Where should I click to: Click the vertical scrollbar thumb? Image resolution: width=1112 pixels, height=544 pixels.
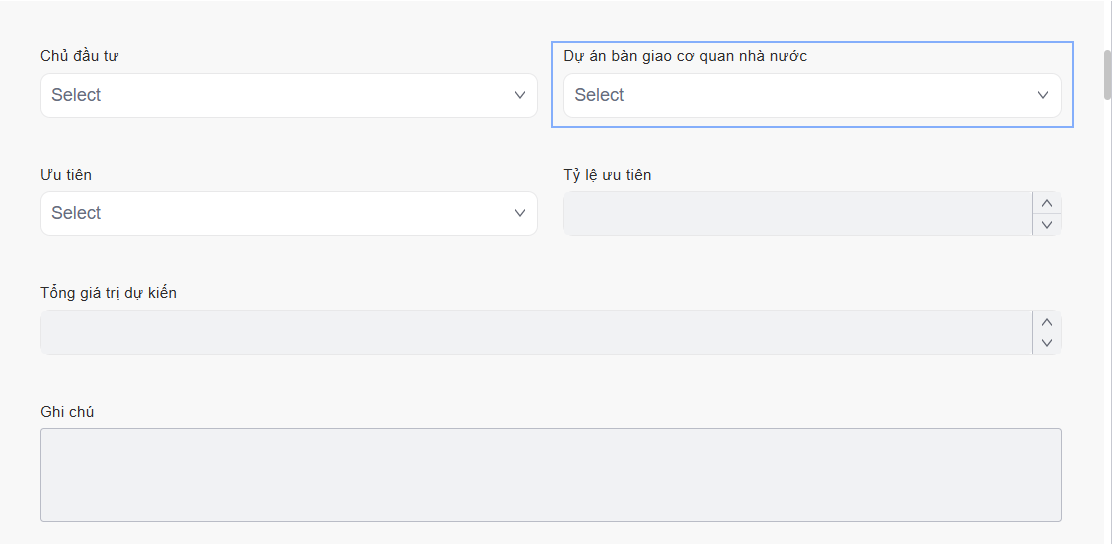1107,75
